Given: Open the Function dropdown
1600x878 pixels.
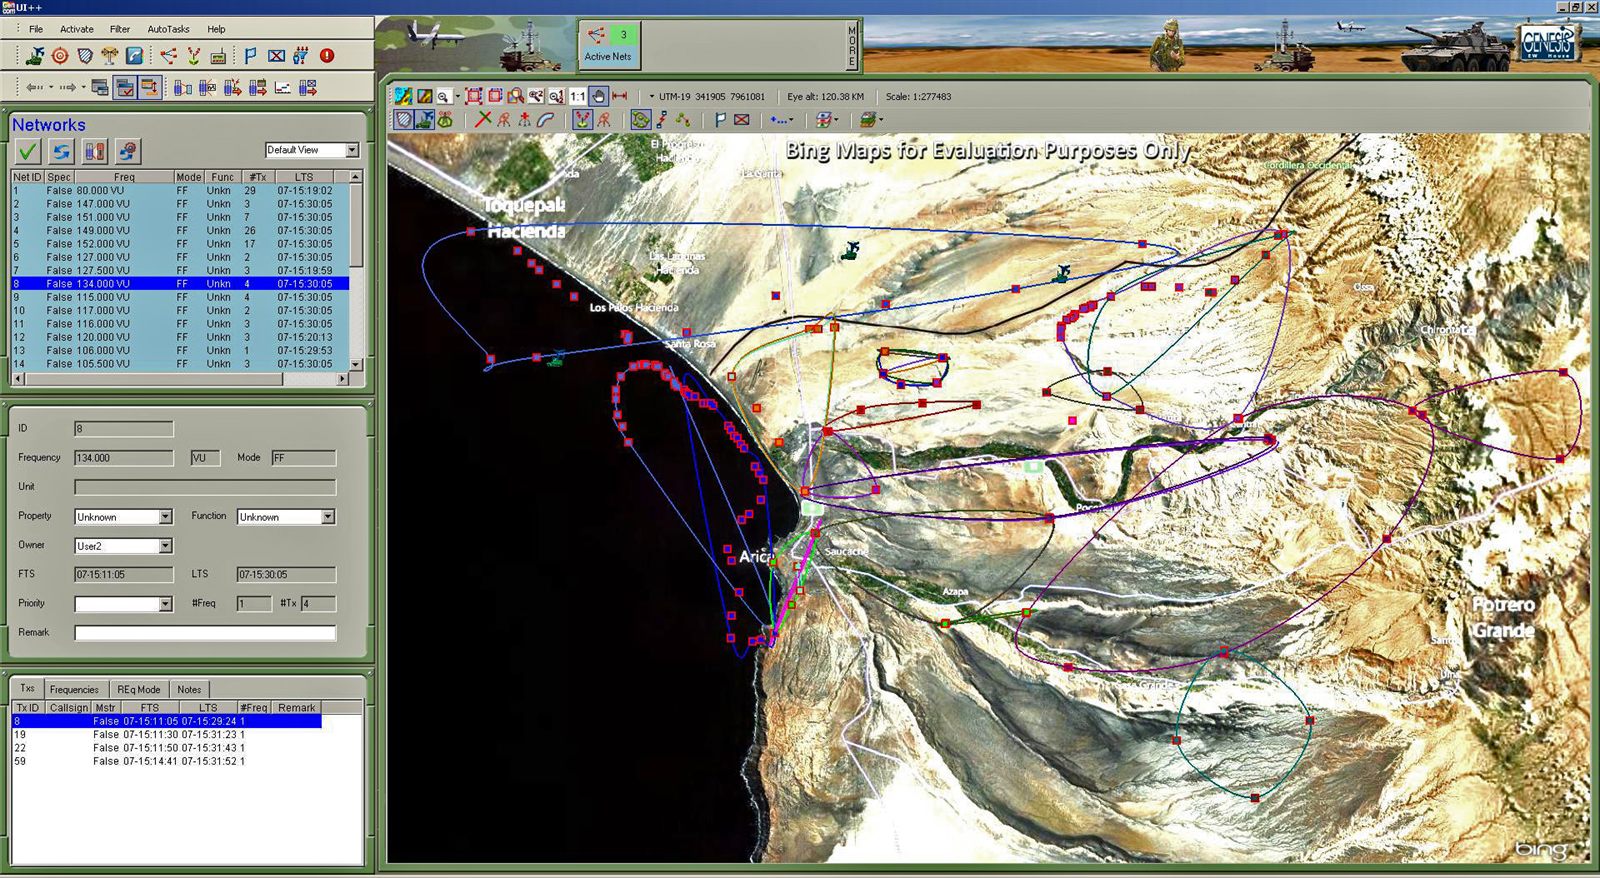Looking at the screenshot, I should 327,517.
